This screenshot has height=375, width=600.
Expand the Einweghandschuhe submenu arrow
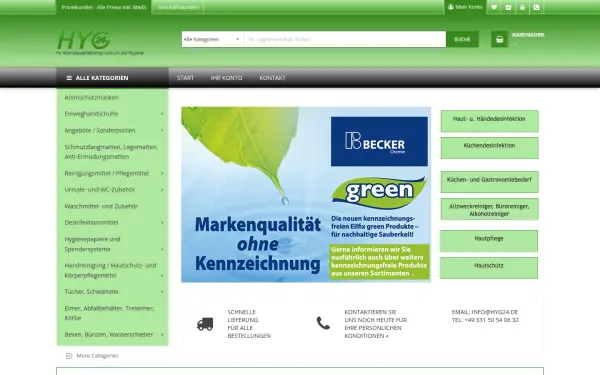(162, 114)
